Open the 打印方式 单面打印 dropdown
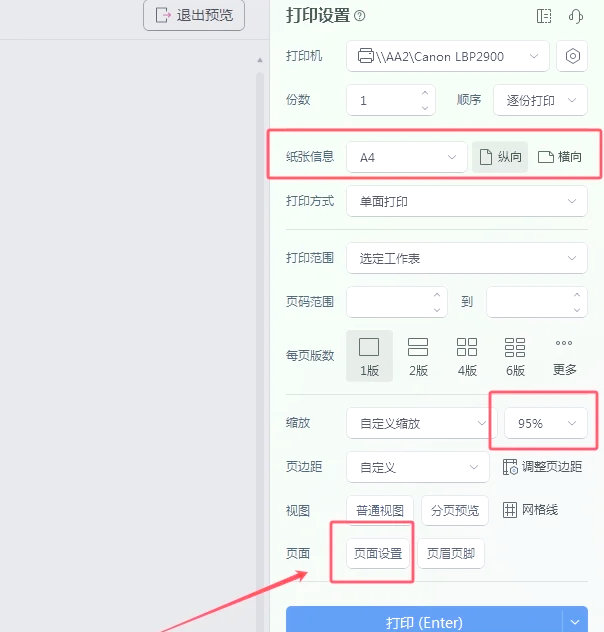Image resolution: width=604 pixels, height=632 pixels. pyautogui.click(x=467, y=201)
